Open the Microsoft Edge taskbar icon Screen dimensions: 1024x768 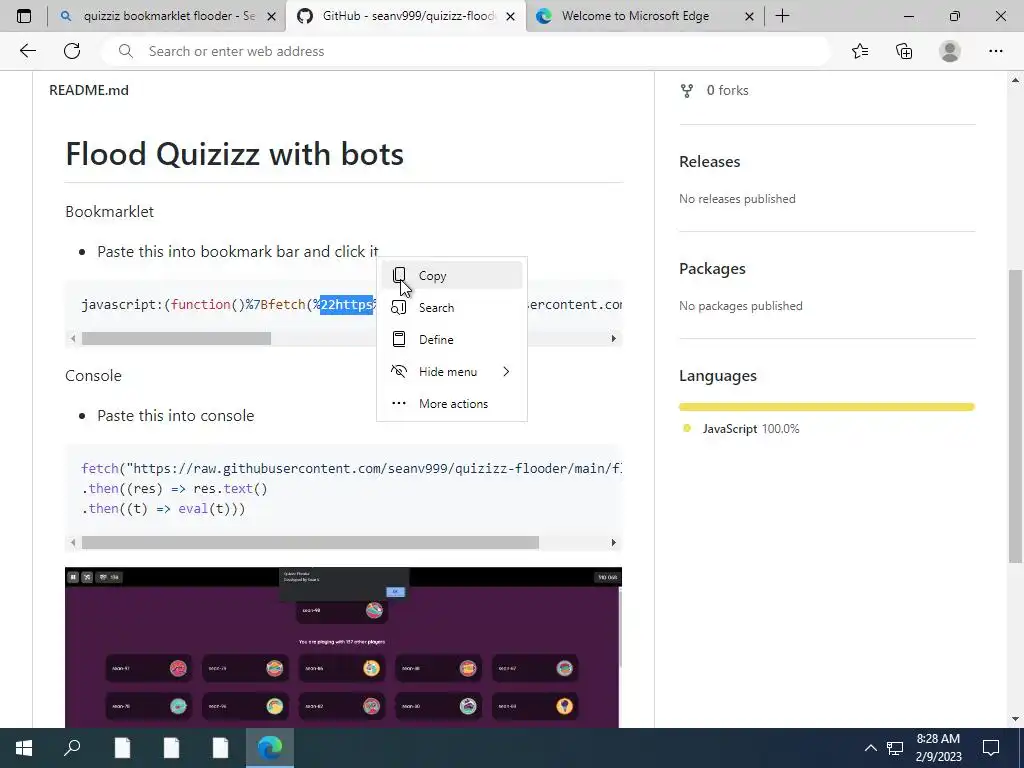[x=269, y=748]
